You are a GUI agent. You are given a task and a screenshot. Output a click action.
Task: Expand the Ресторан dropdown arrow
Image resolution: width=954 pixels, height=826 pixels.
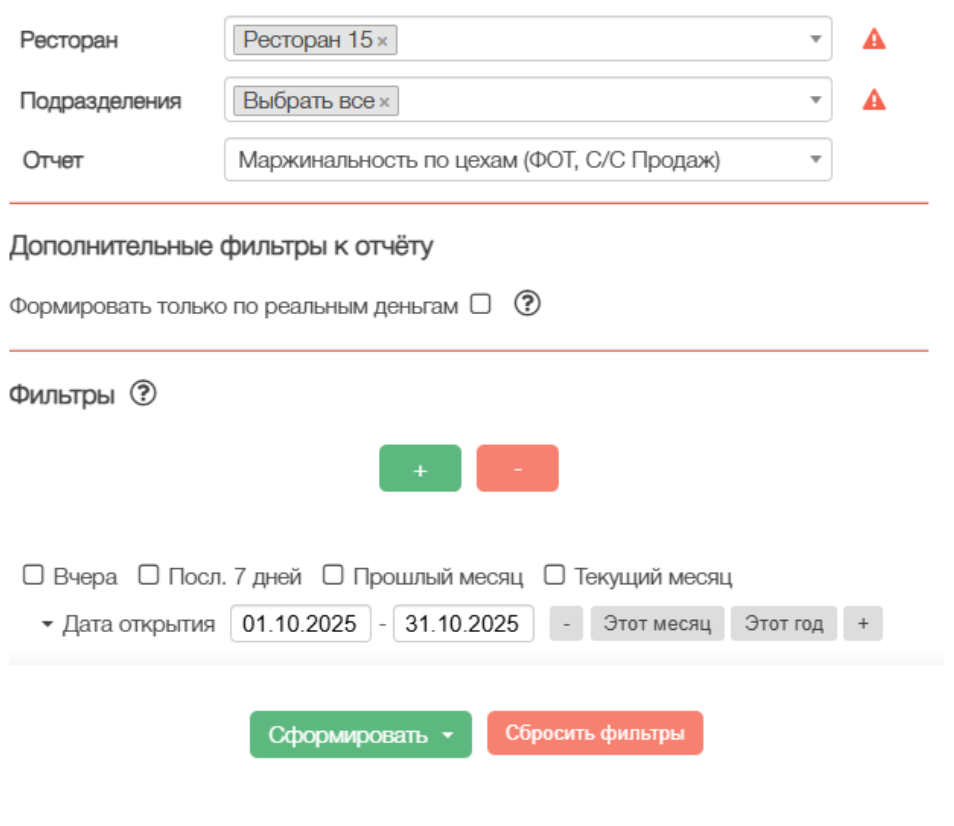coord(816,39)
